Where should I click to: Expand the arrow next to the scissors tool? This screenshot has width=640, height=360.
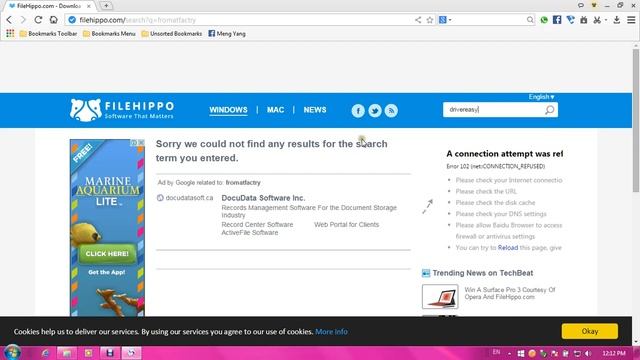click(606, 20)
